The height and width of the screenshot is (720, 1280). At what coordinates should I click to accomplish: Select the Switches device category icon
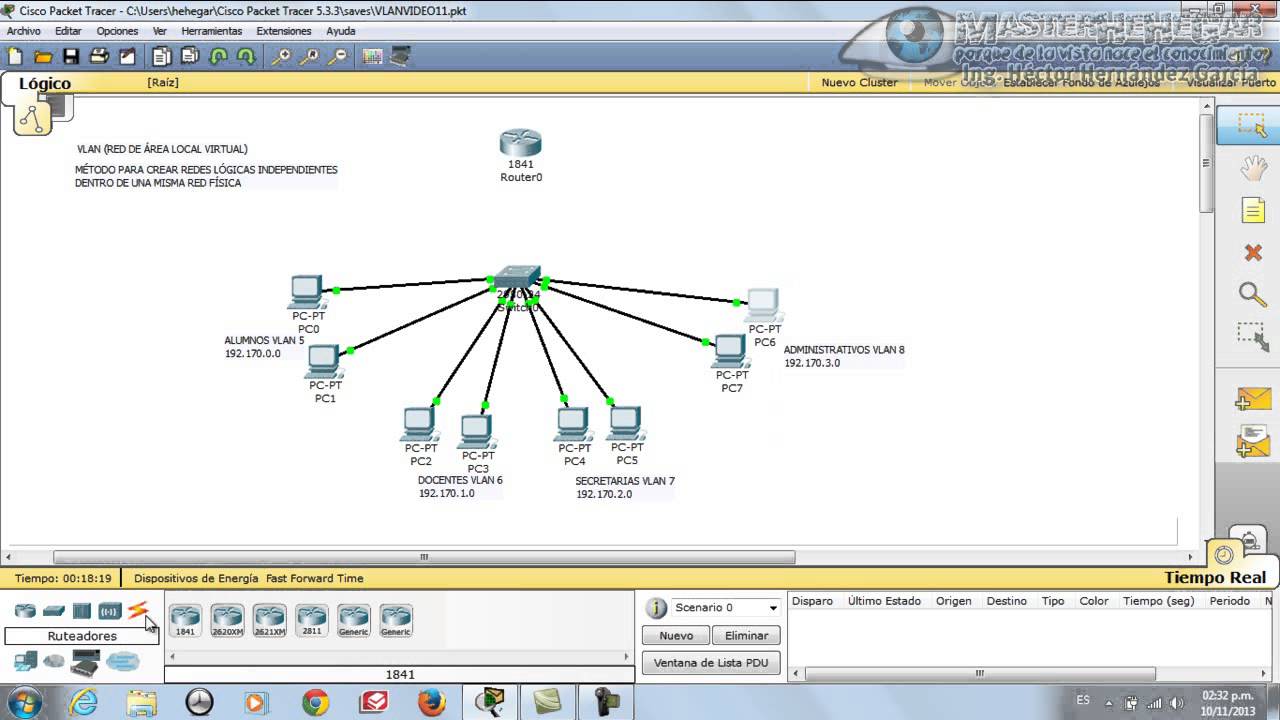point(54,610)
